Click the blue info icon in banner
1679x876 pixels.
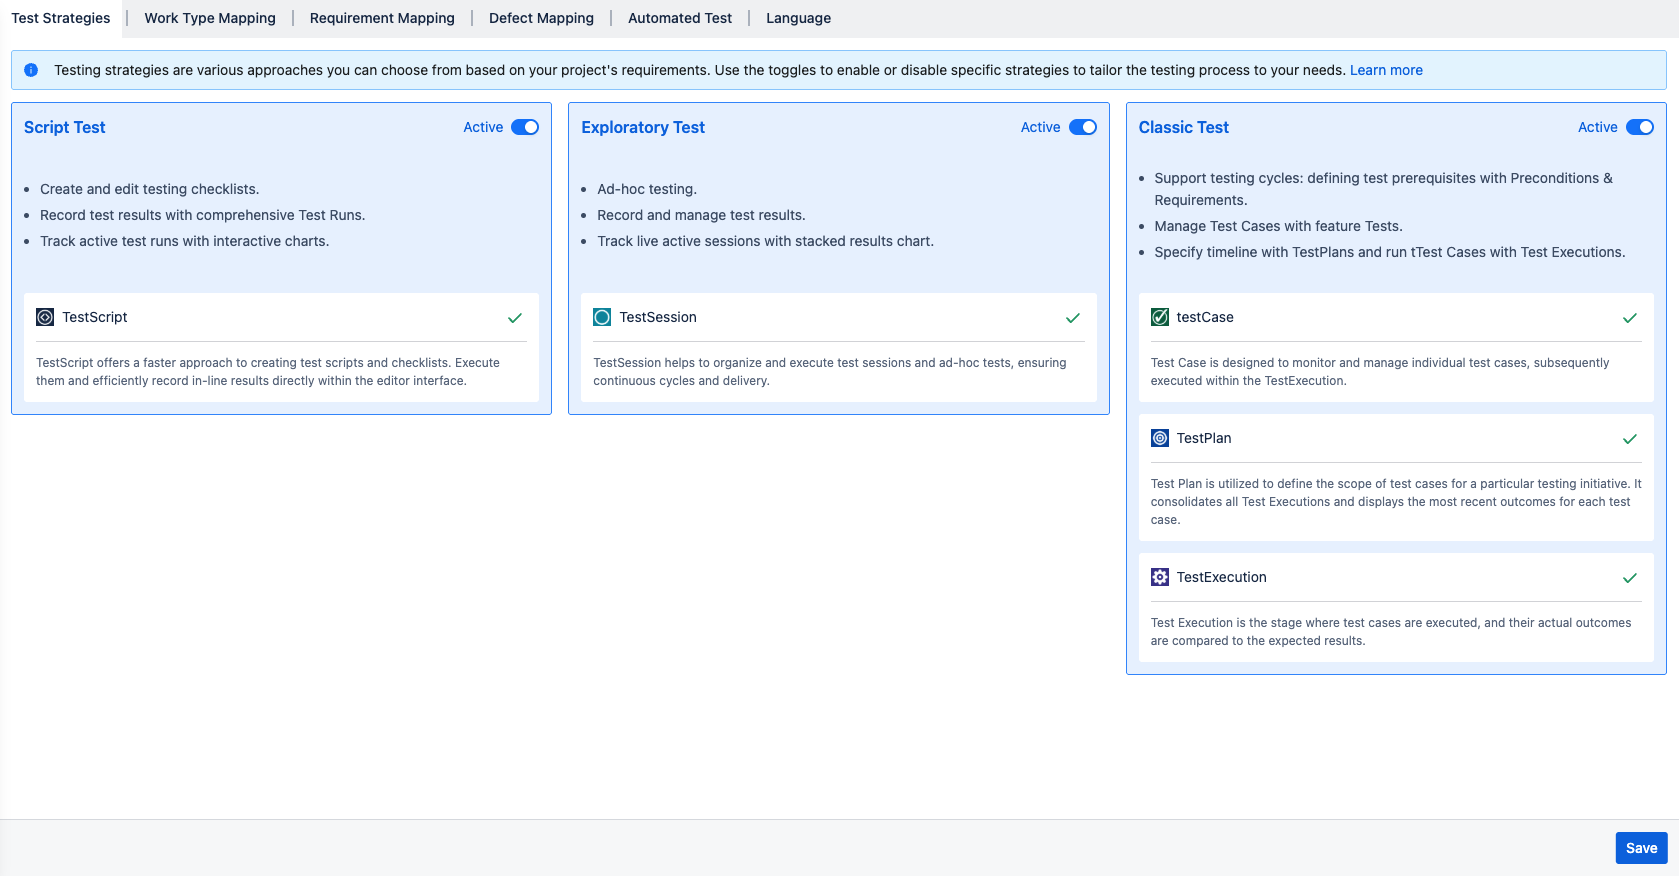point(31,70)
